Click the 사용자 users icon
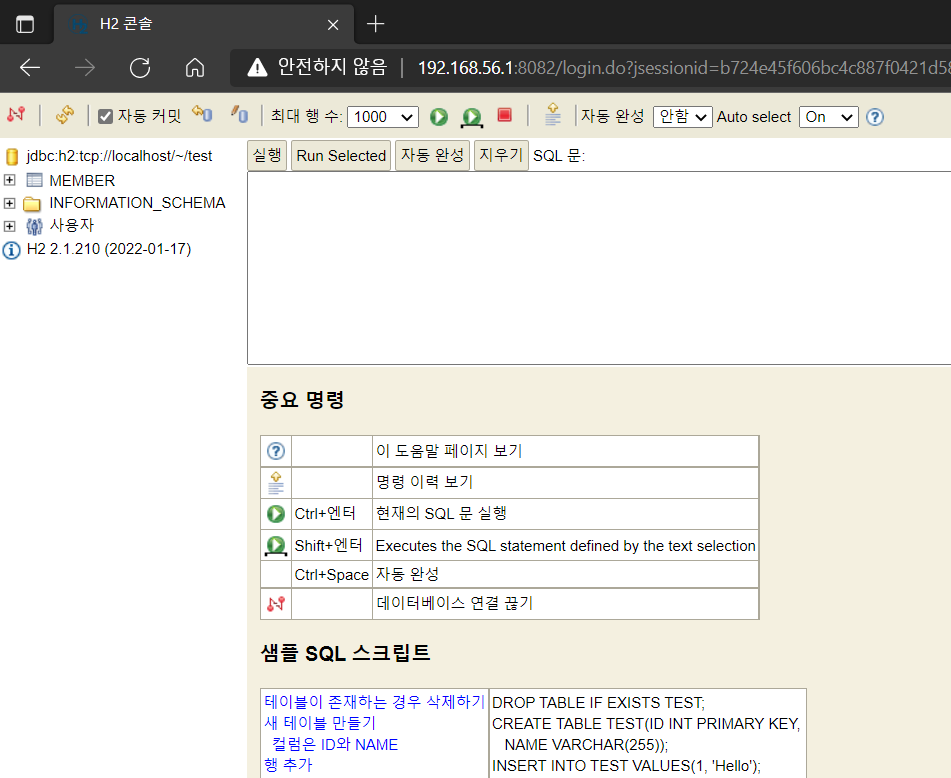 click(35, 226)
